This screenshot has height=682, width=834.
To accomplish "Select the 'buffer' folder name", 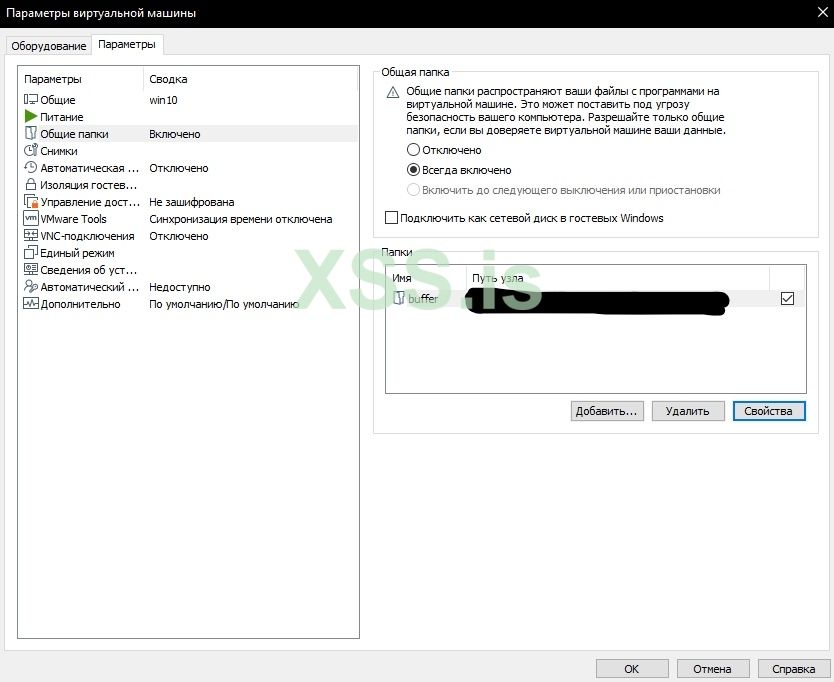I will pos(423,298).
